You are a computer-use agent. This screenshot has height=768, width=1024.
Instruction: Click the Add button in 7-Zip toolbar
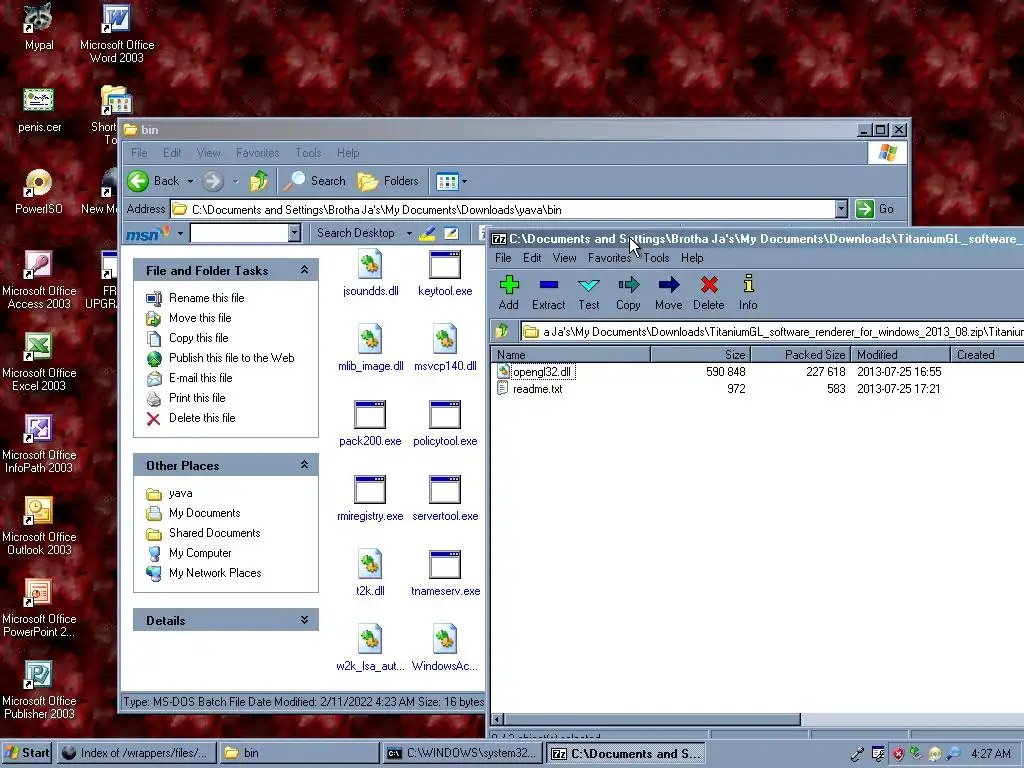click(509, 292)
